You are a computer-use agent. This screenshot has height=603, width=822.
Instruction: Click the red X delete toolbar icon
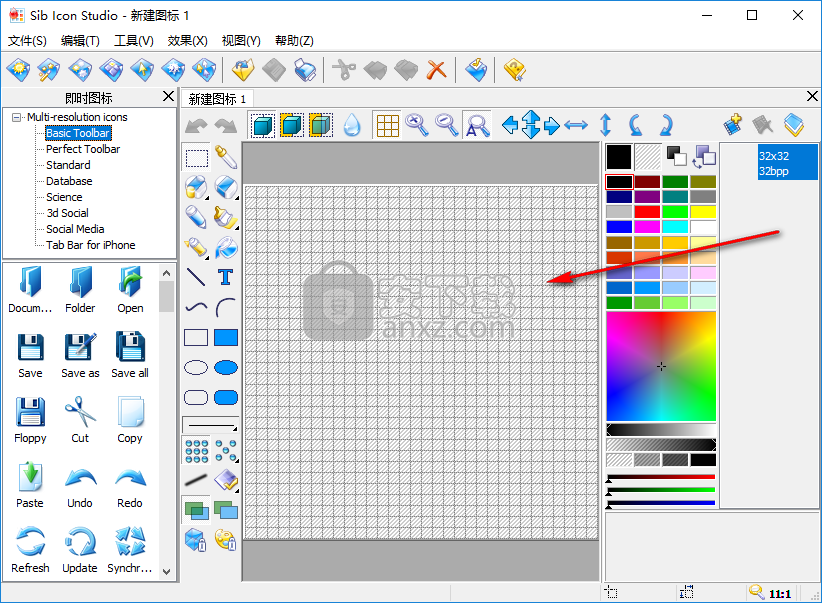[436, 70]
